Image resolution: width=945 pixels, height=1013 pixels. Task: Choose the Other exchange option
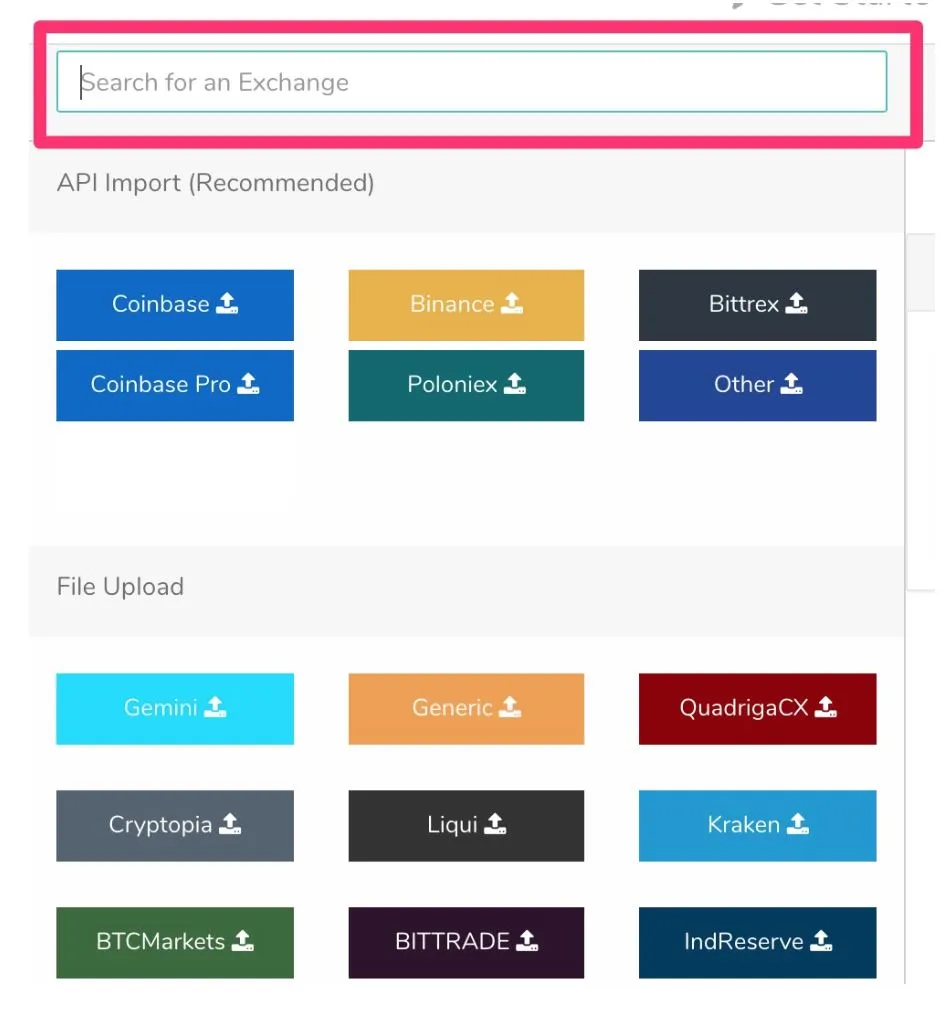pyautogui.click(x=757, y=385)
